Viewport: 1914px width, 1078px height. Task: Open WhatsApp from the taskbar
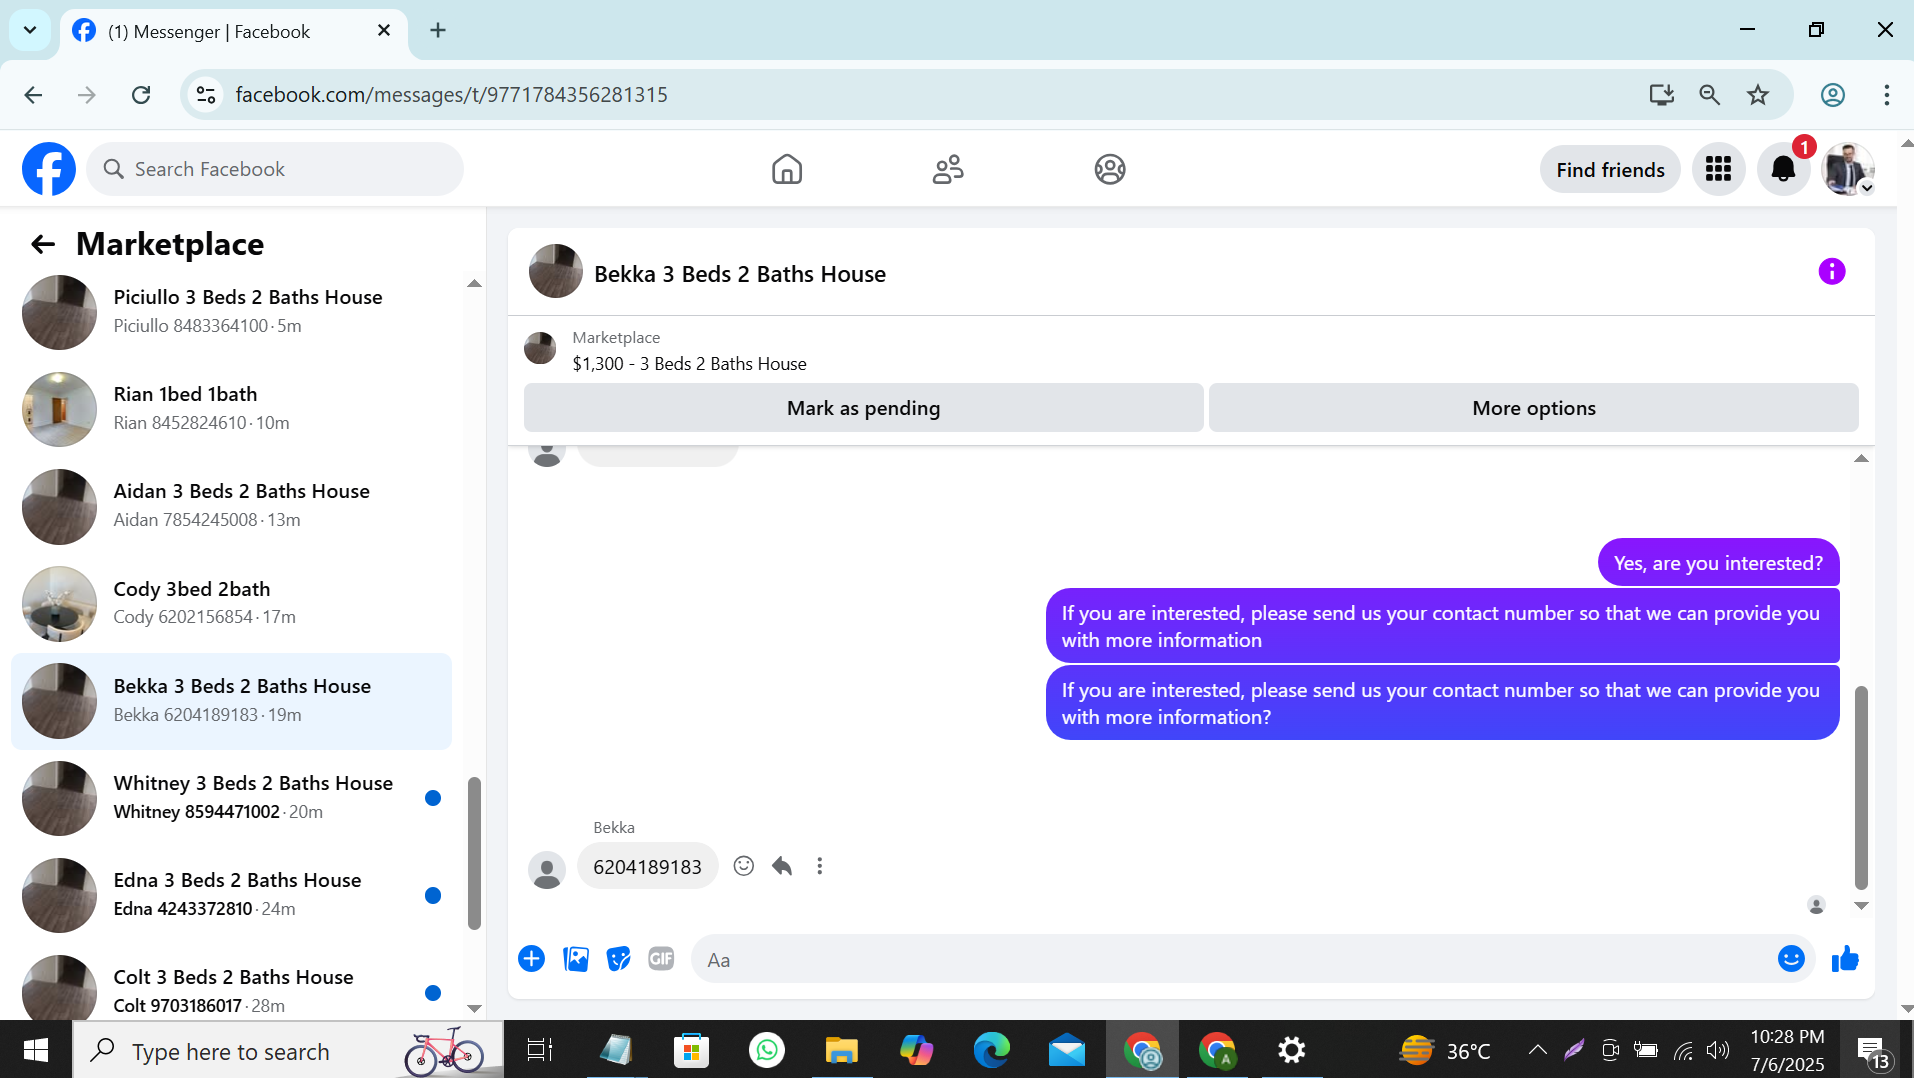(x=767, y=1050)
